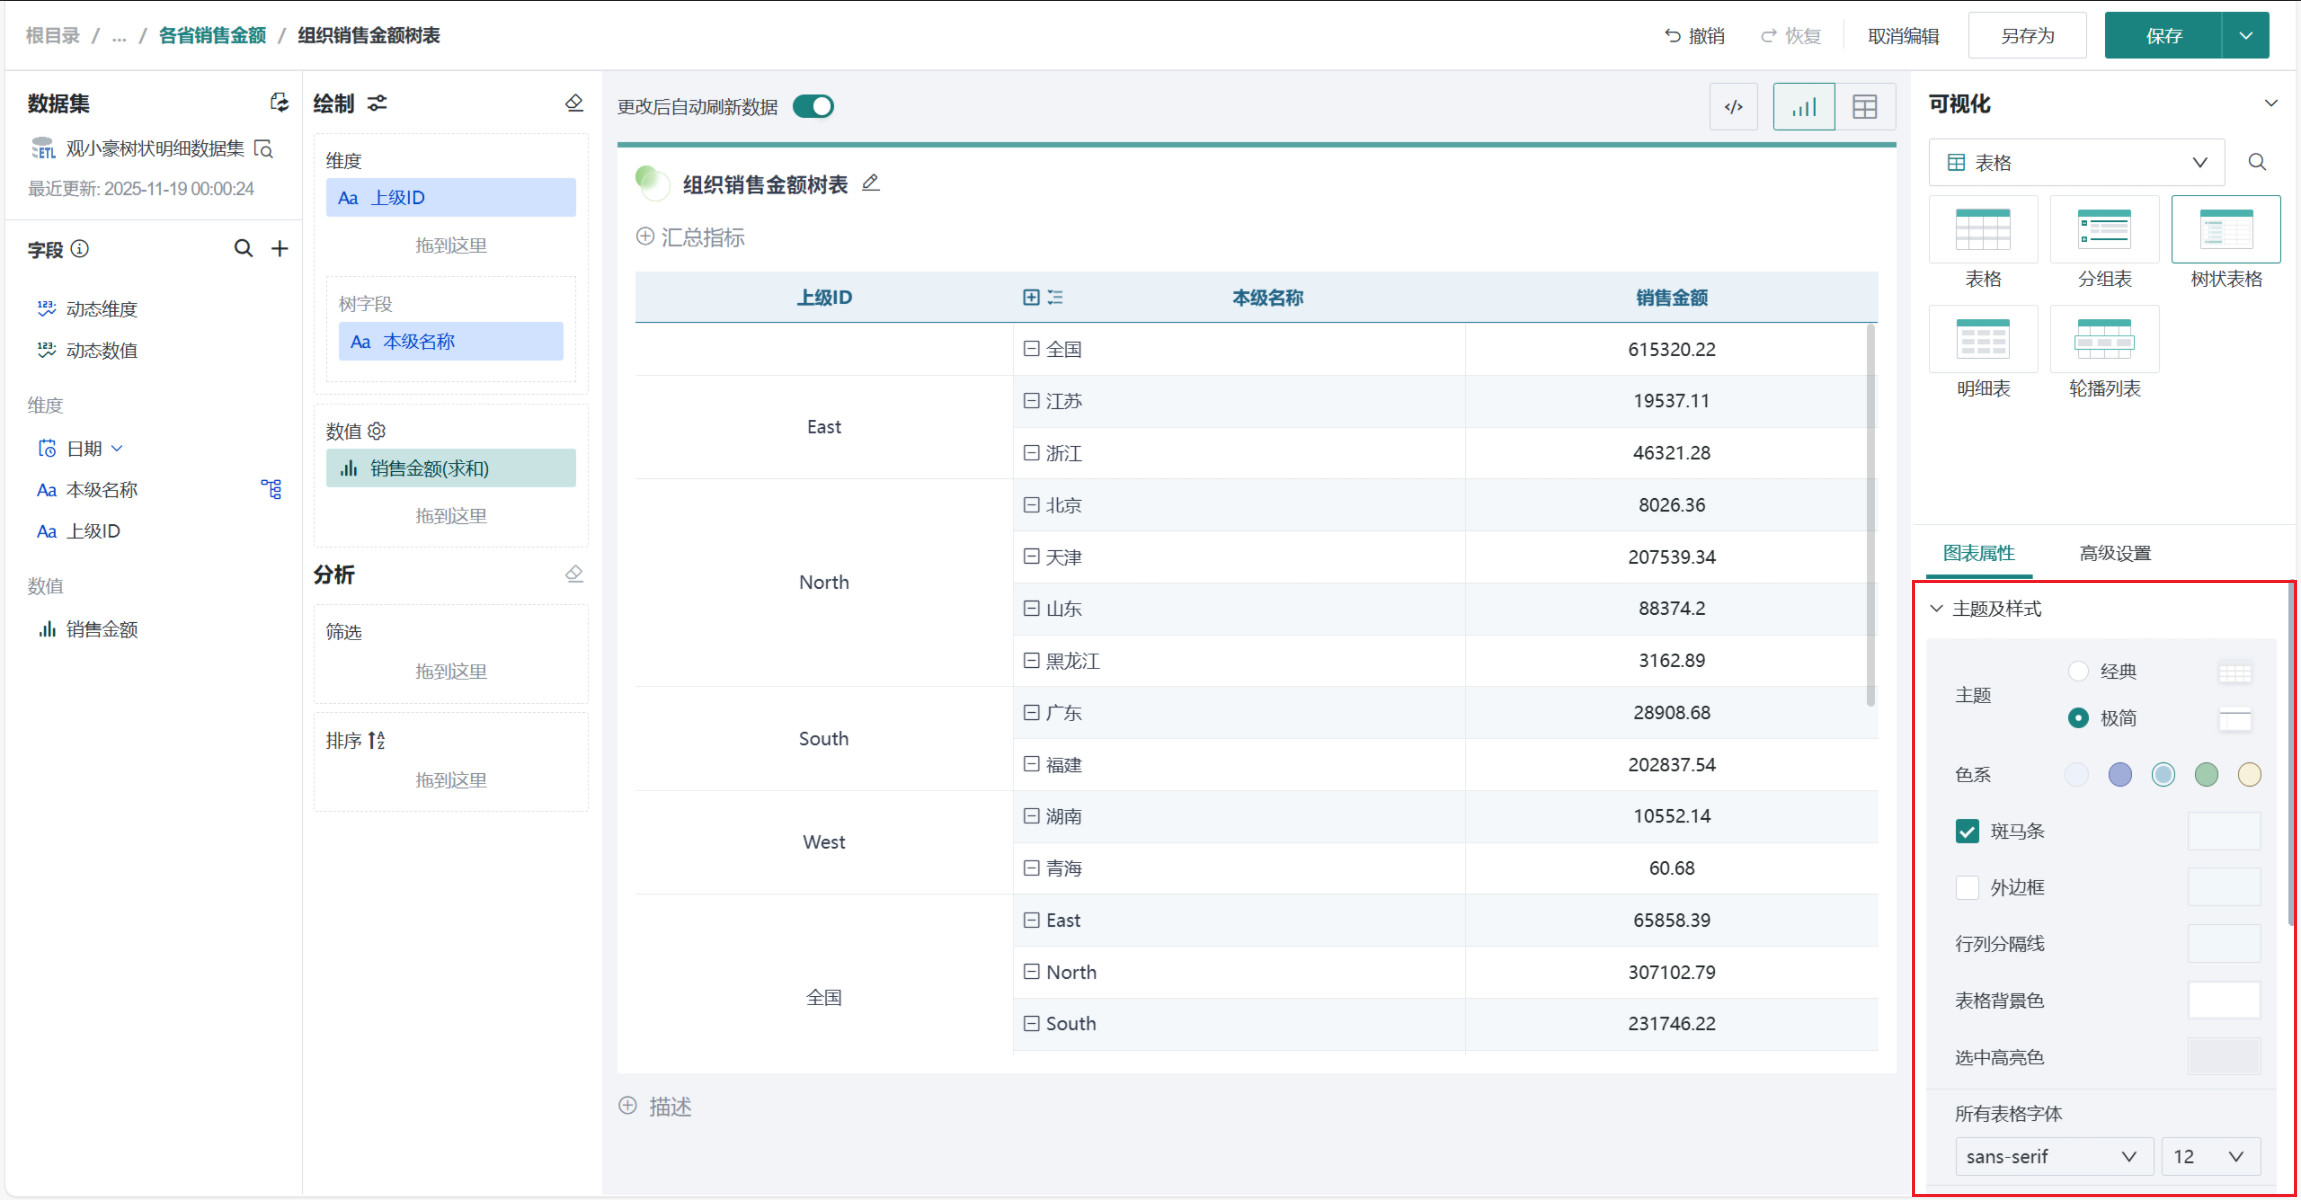The image size is (2301, 1200).
Task: Click the 另存为 button
Action: [2027, 36]
